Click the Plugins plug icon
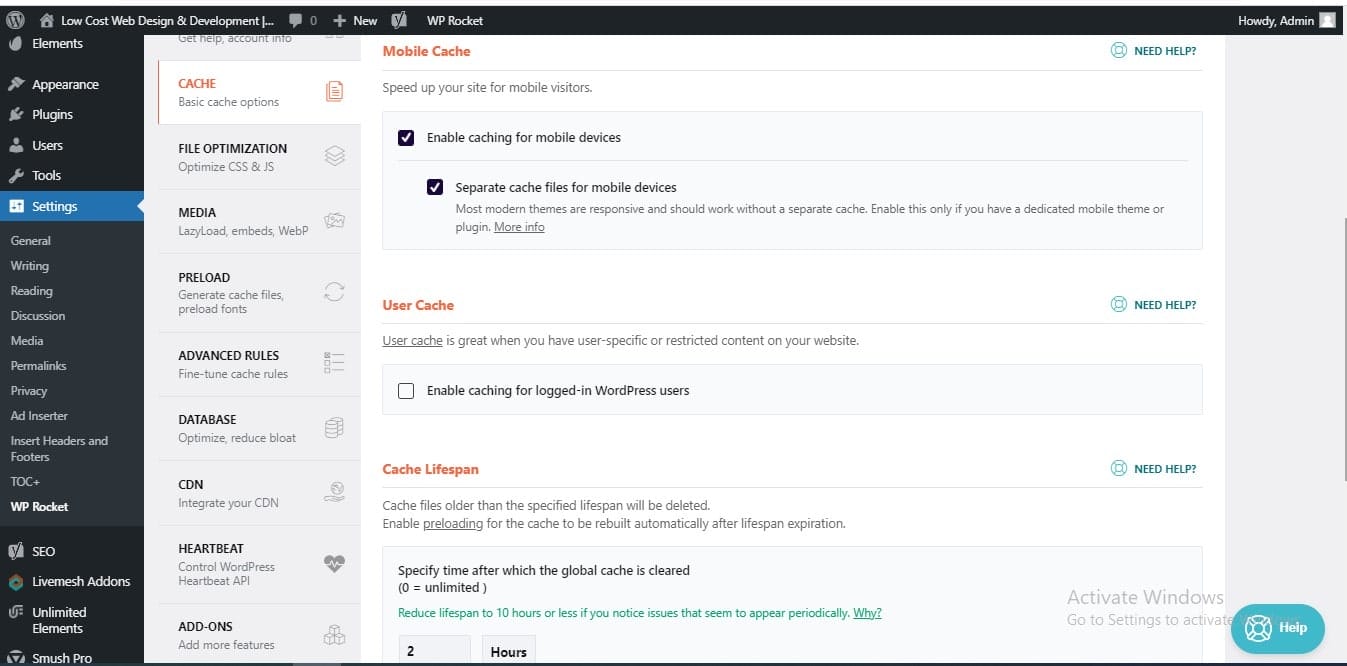The height and width of the screenshot is (666, 1347). pyautogui.click(x=16, y=115)
